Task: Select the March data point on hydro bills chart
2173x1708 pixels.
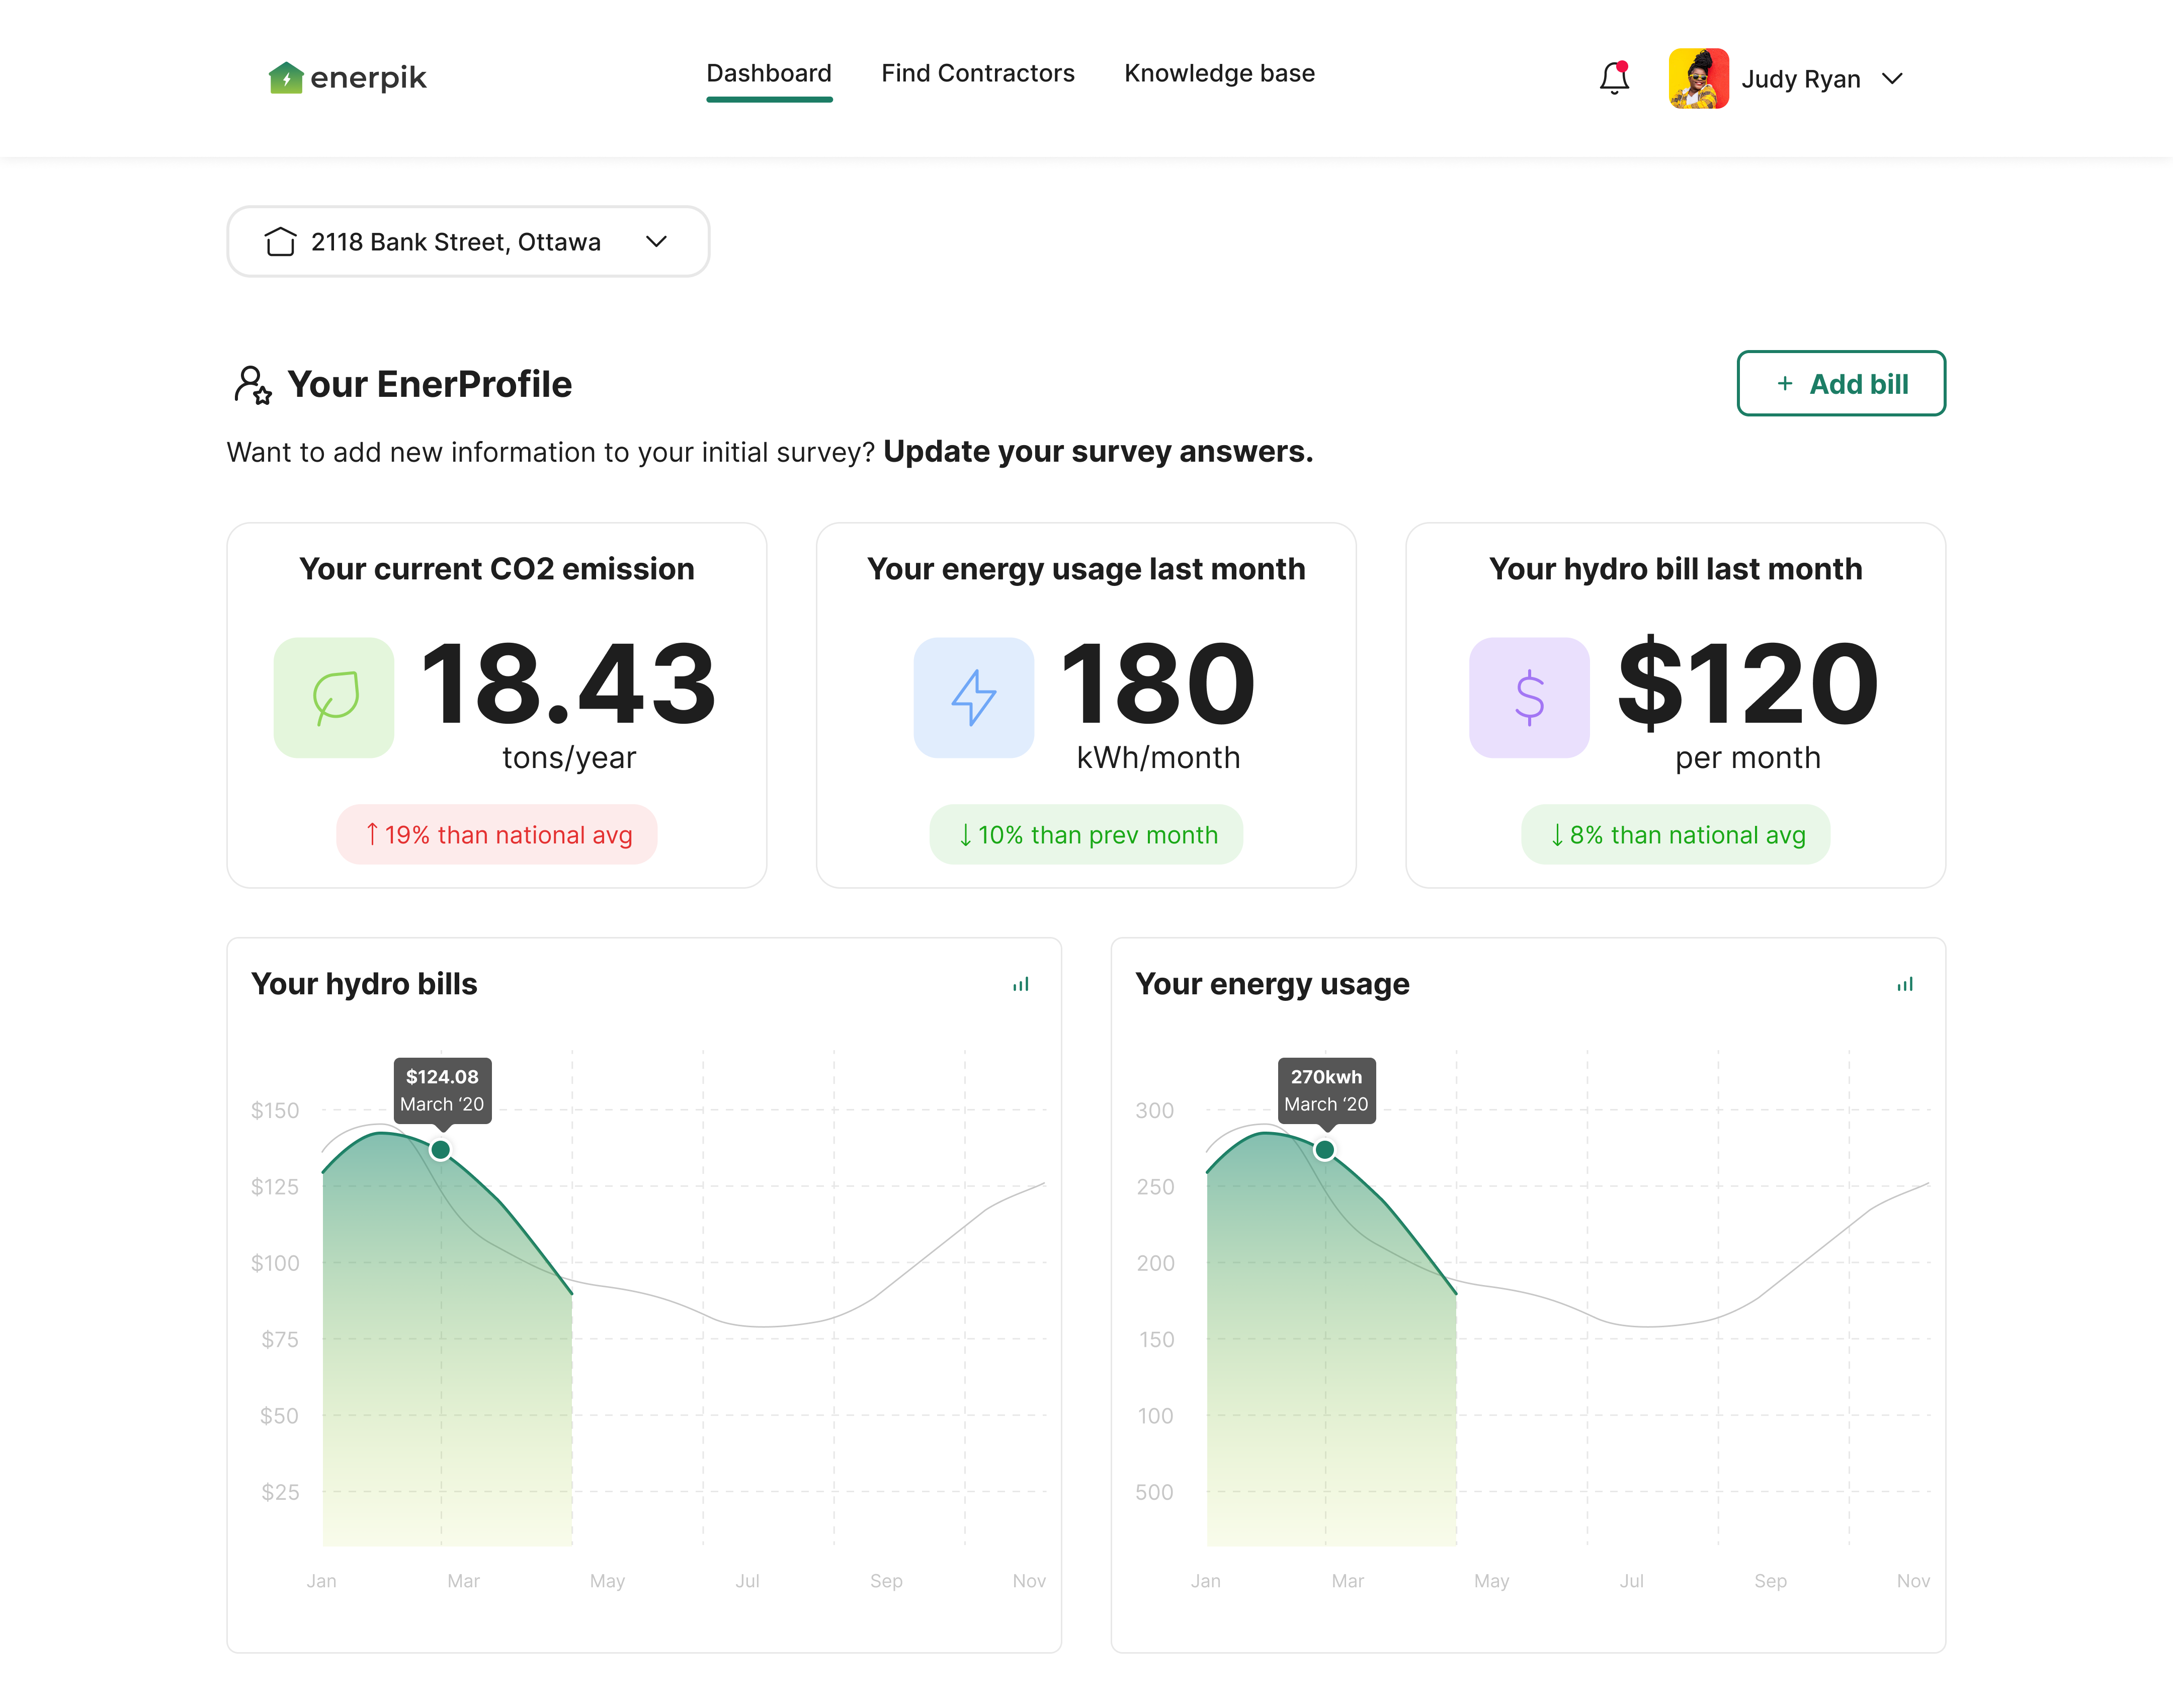Action: [x=440, y=1150]
